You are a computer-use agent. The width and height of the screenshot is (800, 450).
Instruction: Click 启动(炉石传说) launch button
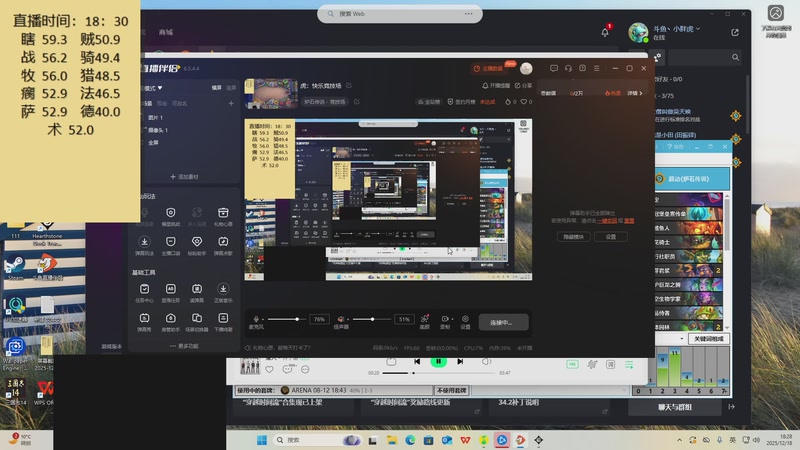click(692, 179)
